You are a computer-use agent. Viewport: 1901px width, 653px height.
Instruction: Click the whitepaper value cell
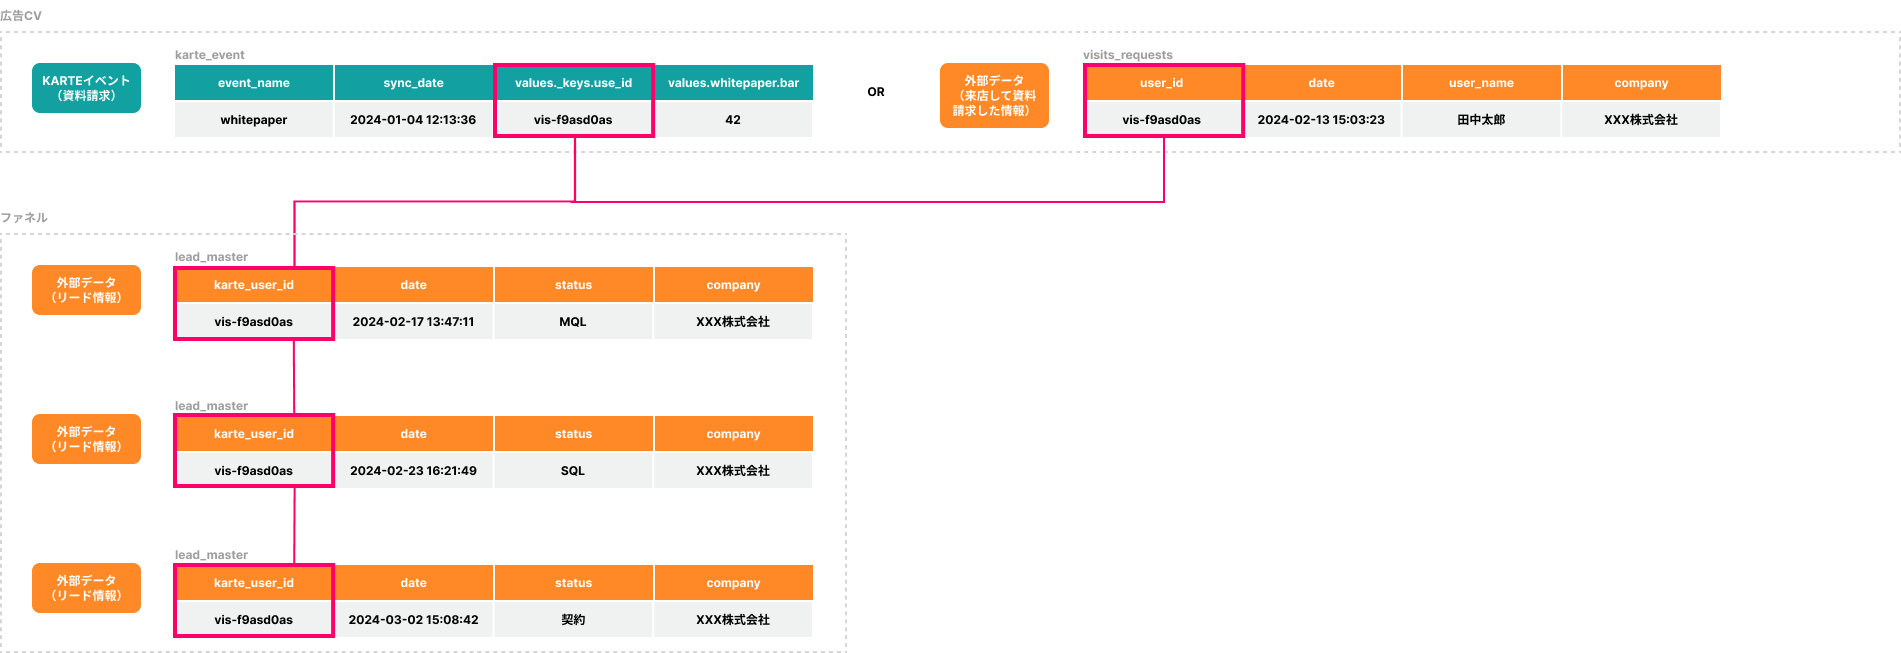254,120
